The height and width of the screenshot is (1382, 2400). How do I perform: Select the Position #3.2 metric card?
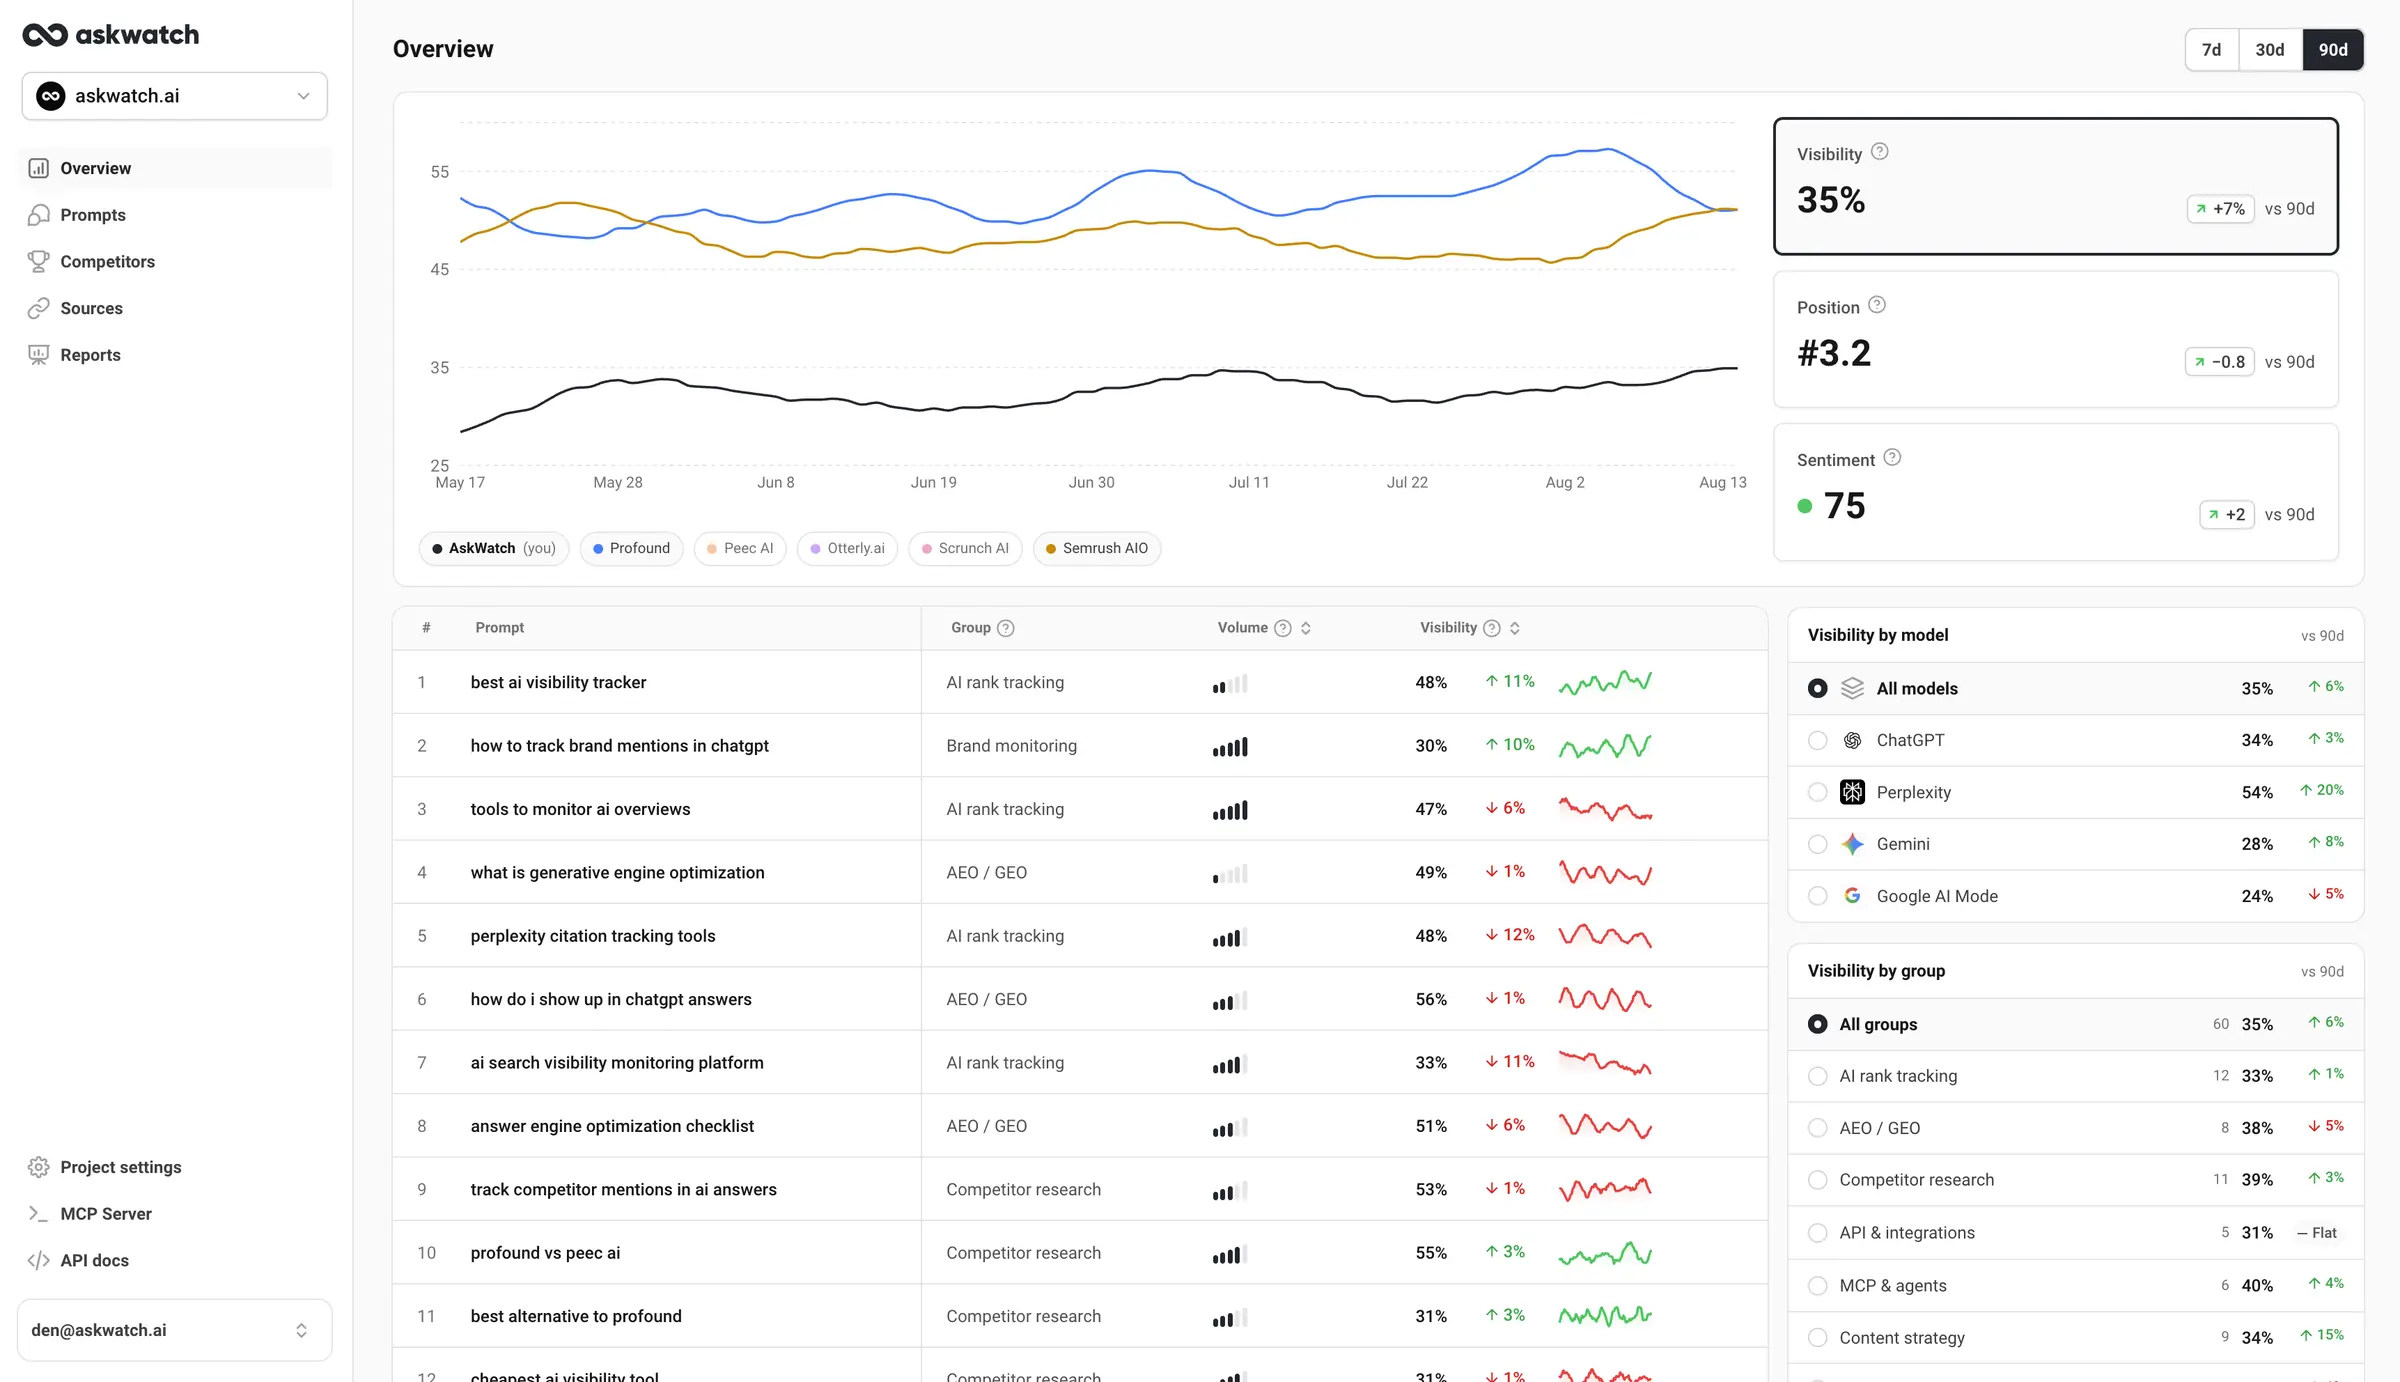tap(2056, 339)
